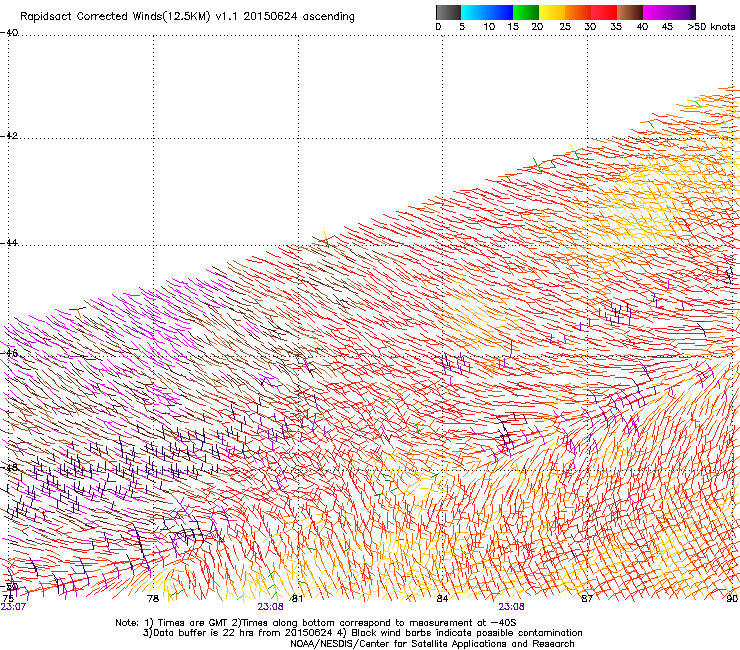
Task: Click the "-48" latitude axis label
Action: tap(9, 467)
